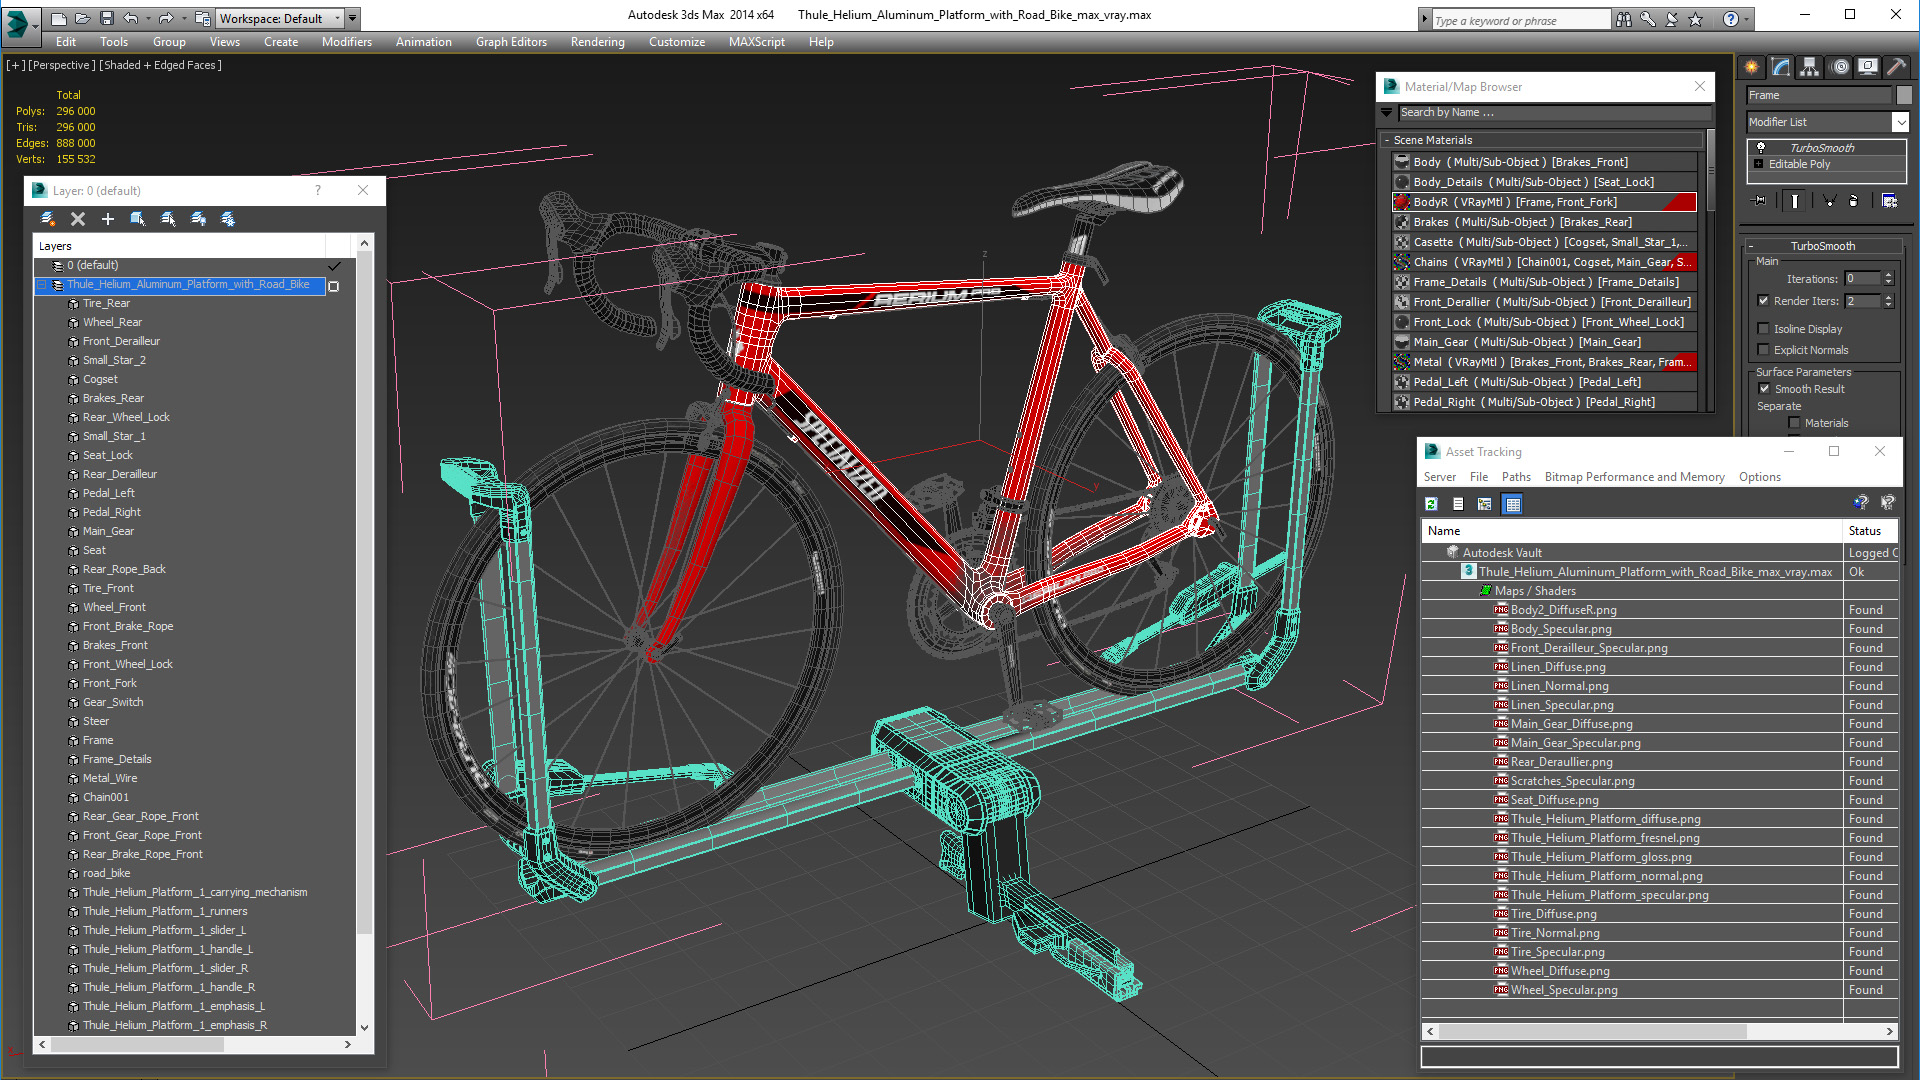Toggle the Render Iters checkbox
This screenshot has height=1080, width=1920.
1764,301
